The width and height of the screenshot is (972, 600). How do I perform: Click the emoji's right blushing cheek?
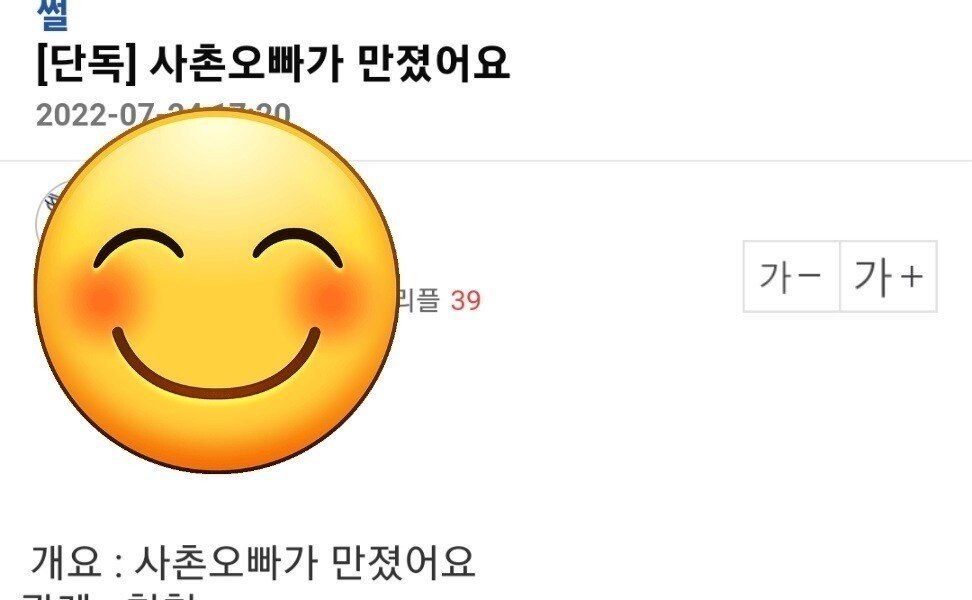[330, 299]
